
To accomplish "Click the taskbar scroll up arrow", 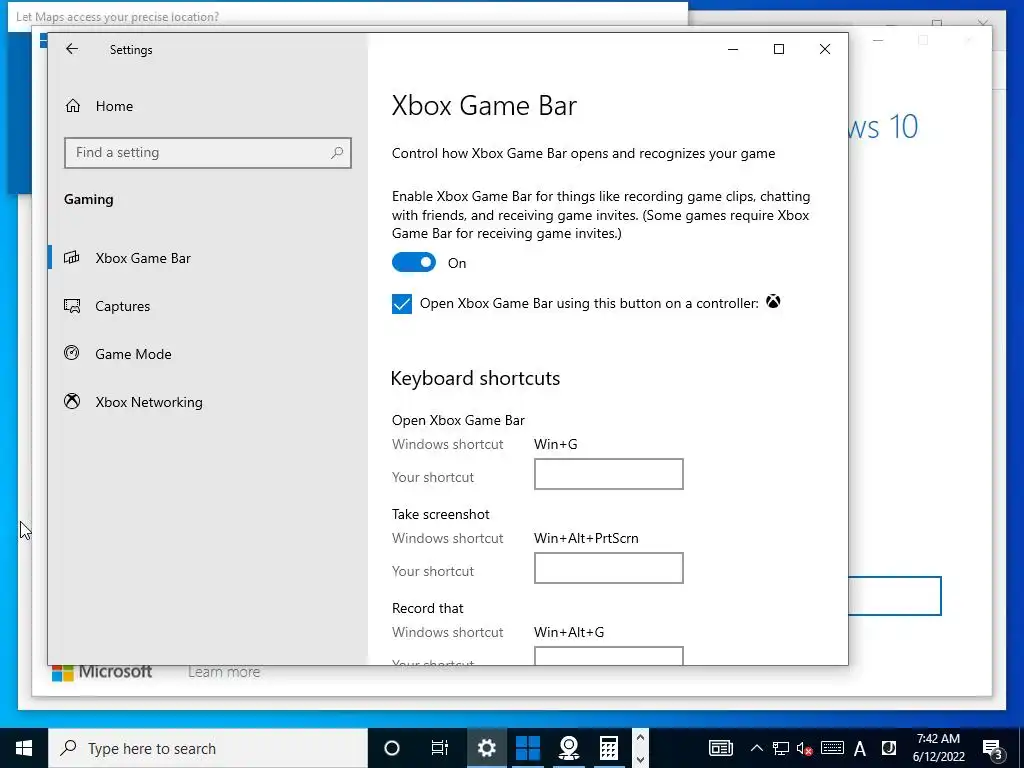I will tap(640, 737).
